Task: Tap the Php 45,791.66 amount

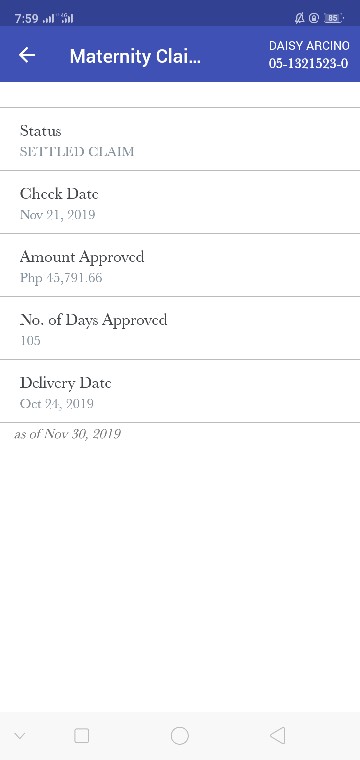Action: (61, 278)
